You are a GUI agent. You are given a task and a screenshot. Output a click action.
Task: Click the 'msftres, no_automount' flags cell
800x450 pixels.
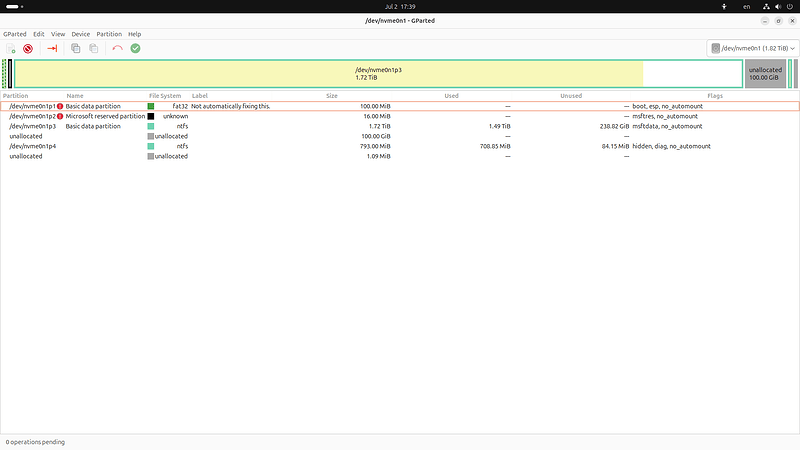coord(665,116)
